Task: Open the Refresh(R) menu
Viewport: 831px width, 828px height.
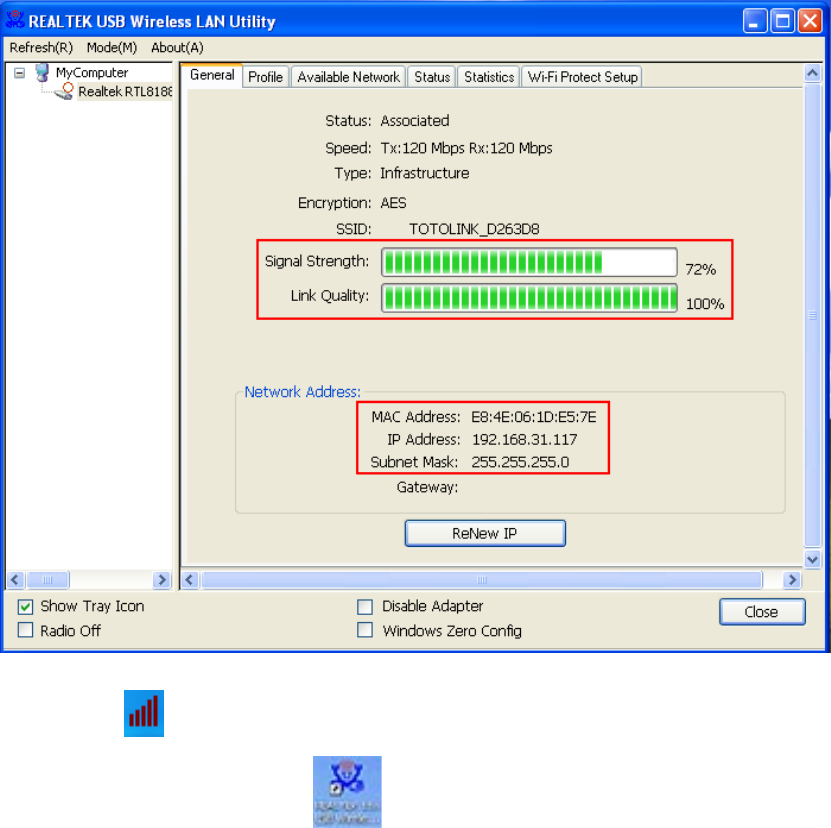Action: coord(41,48)
